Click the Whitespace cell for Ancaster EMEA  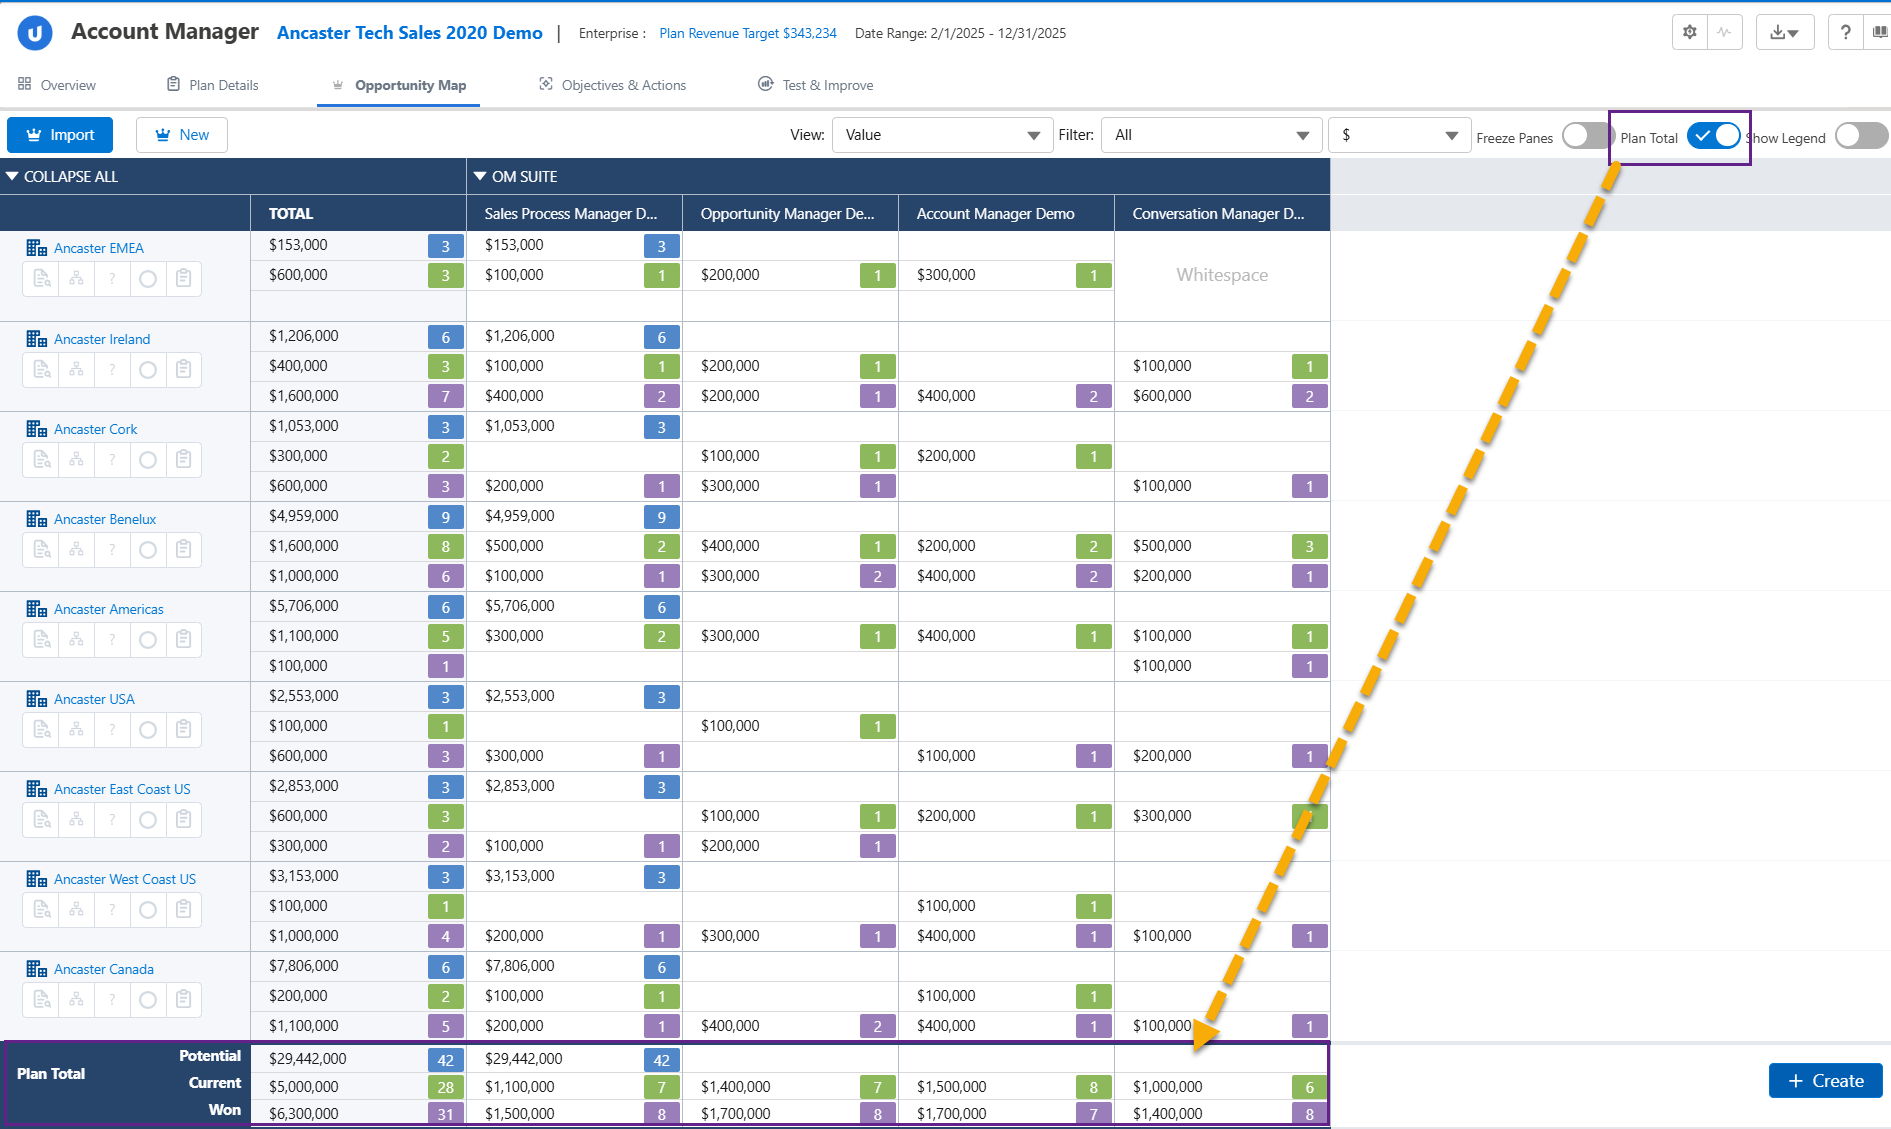pos(1222,275)
